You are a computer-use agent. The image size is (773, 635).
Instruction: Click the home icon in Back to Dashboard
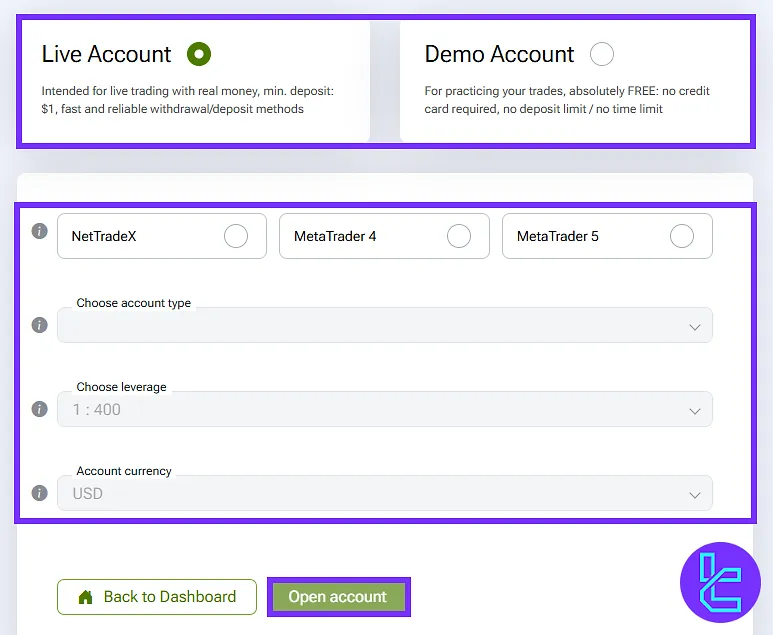(85, 597)
